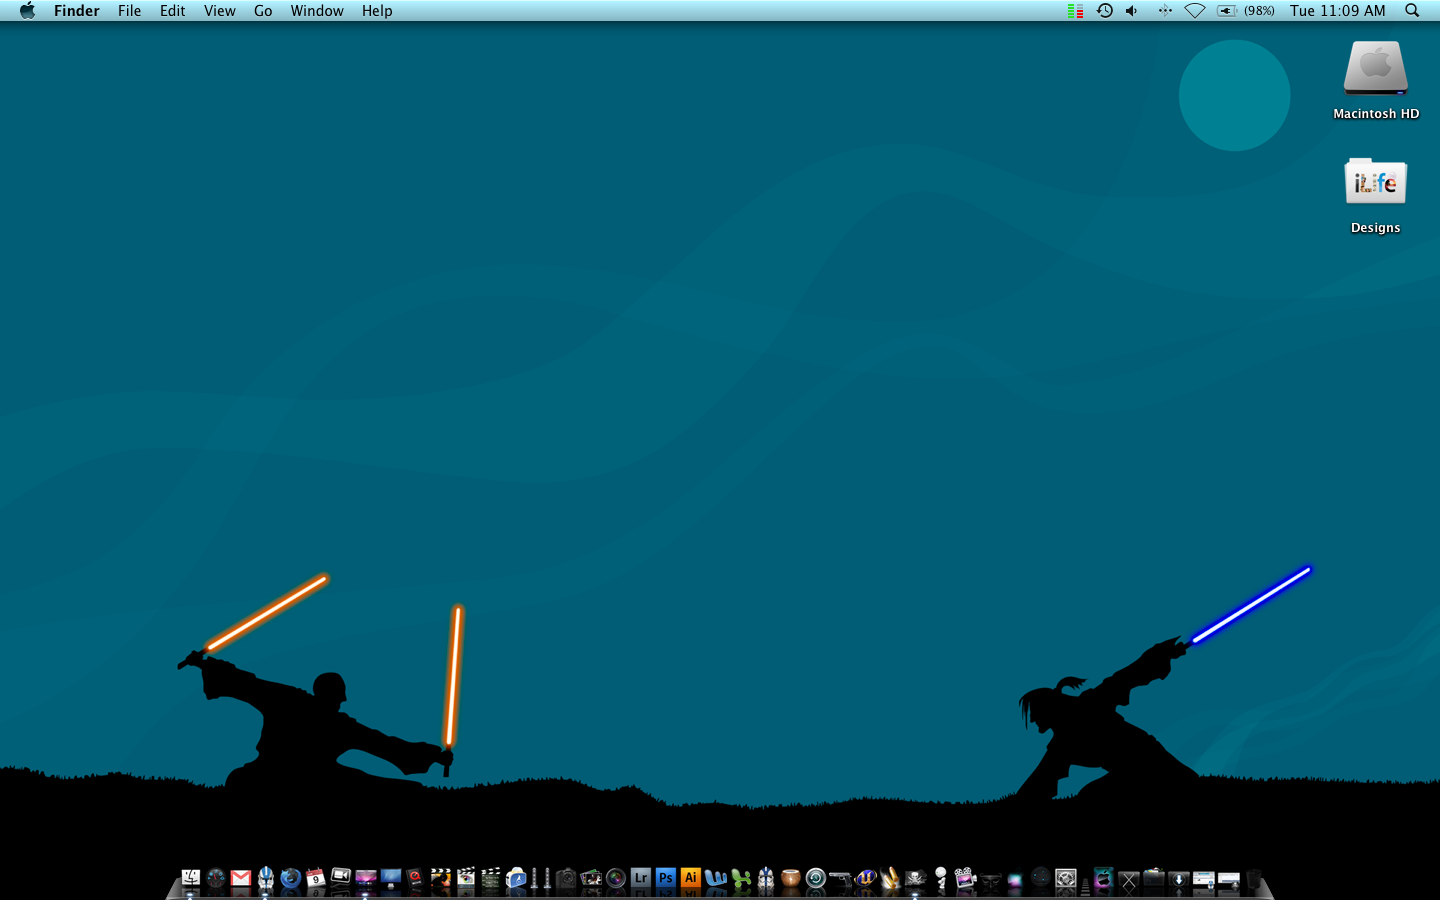Open the Window menu
Screen dimensions: 1440x900
(317, 11)
